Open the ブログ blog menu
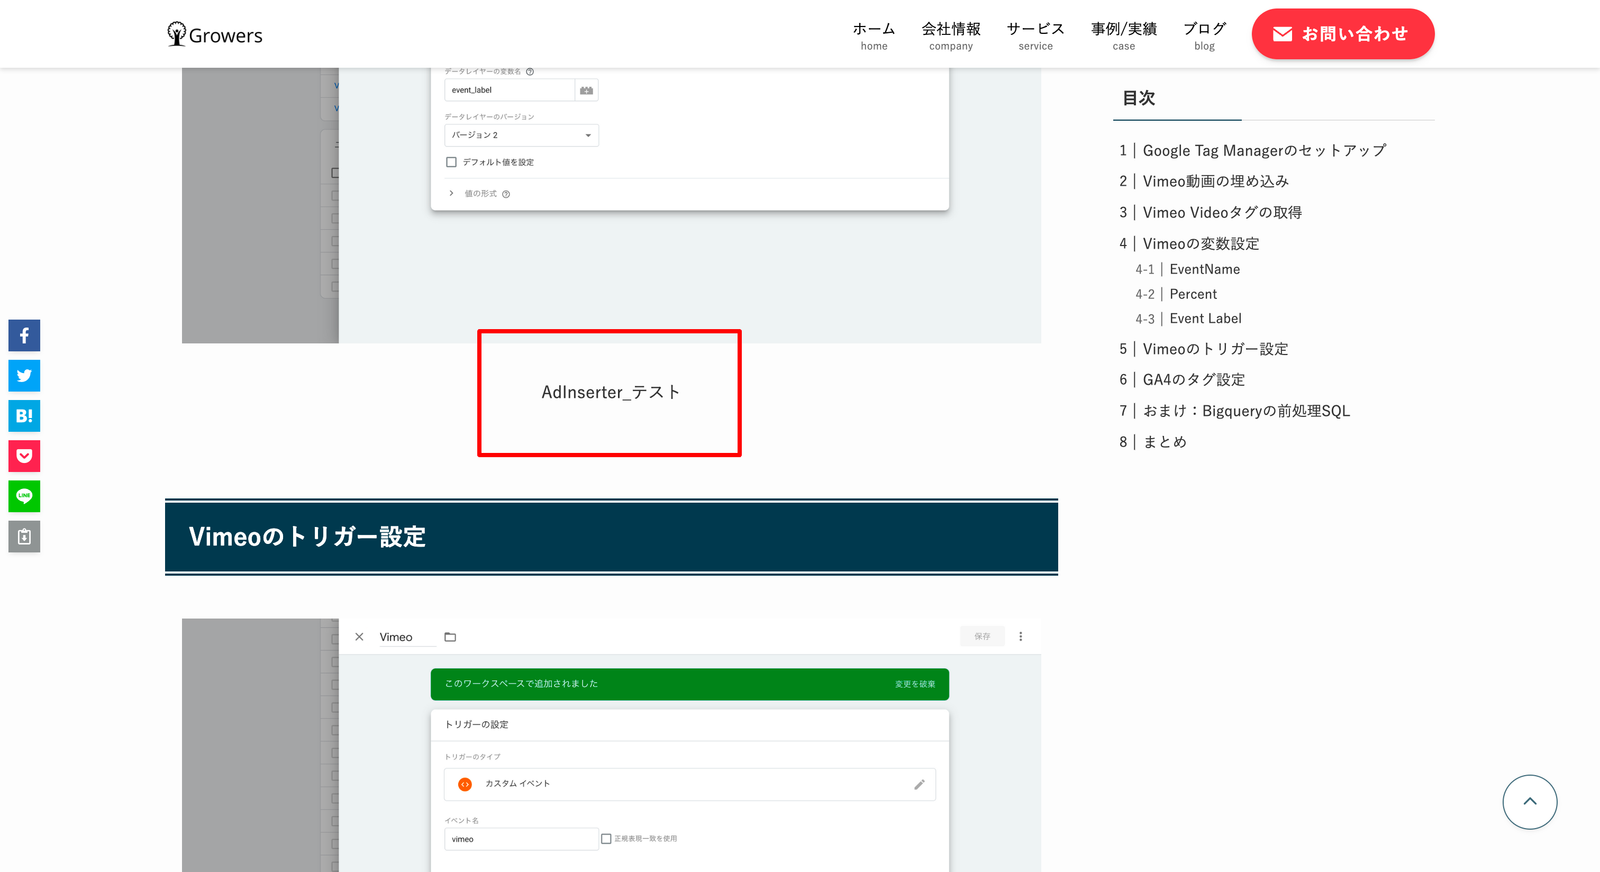1600x872 pixels. point(1204,35)
